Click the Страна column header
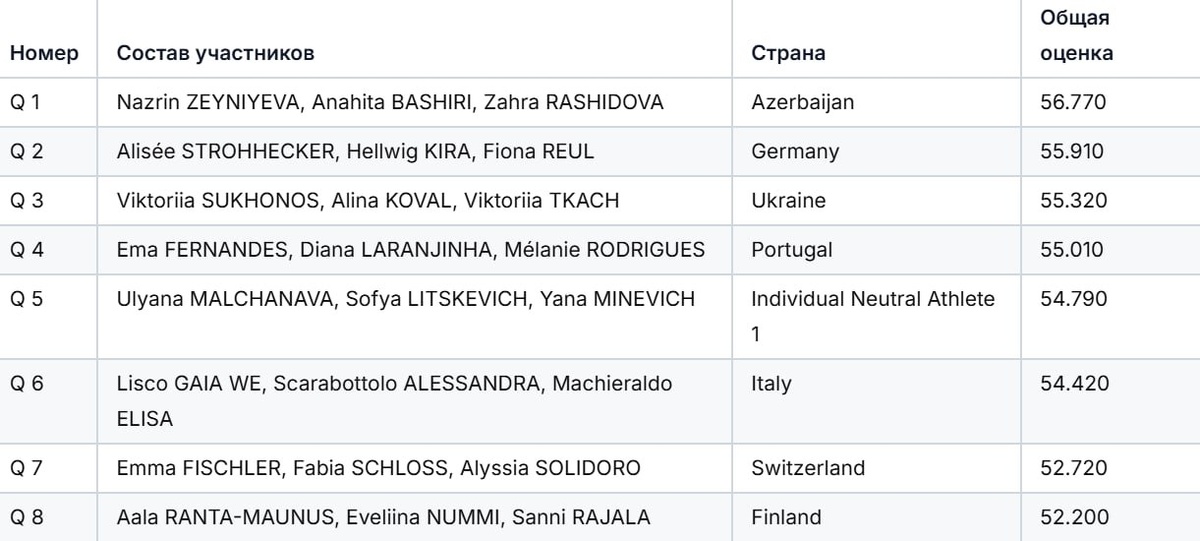Image resolution: width=1200 pixels, height=541 pixels. (x=788, y=54)
